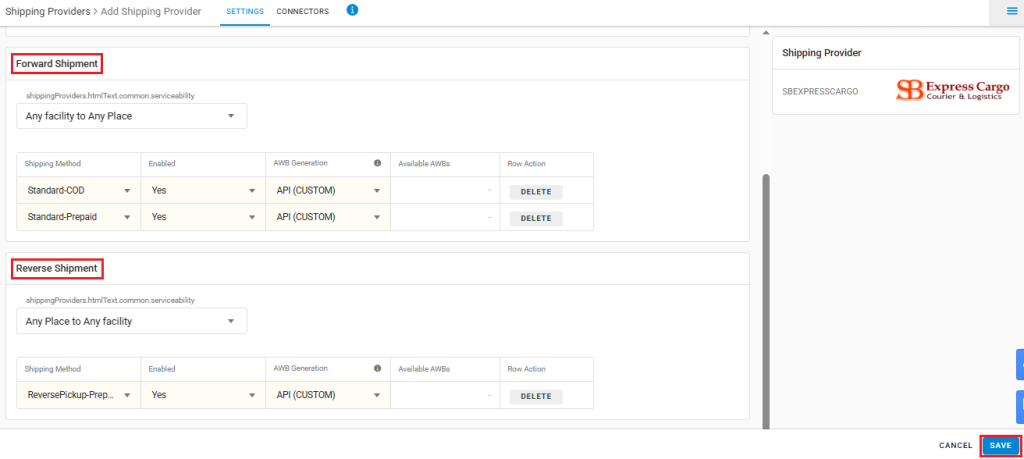Click the scroll-up arrow above the scrollbar

coord(766,33)
